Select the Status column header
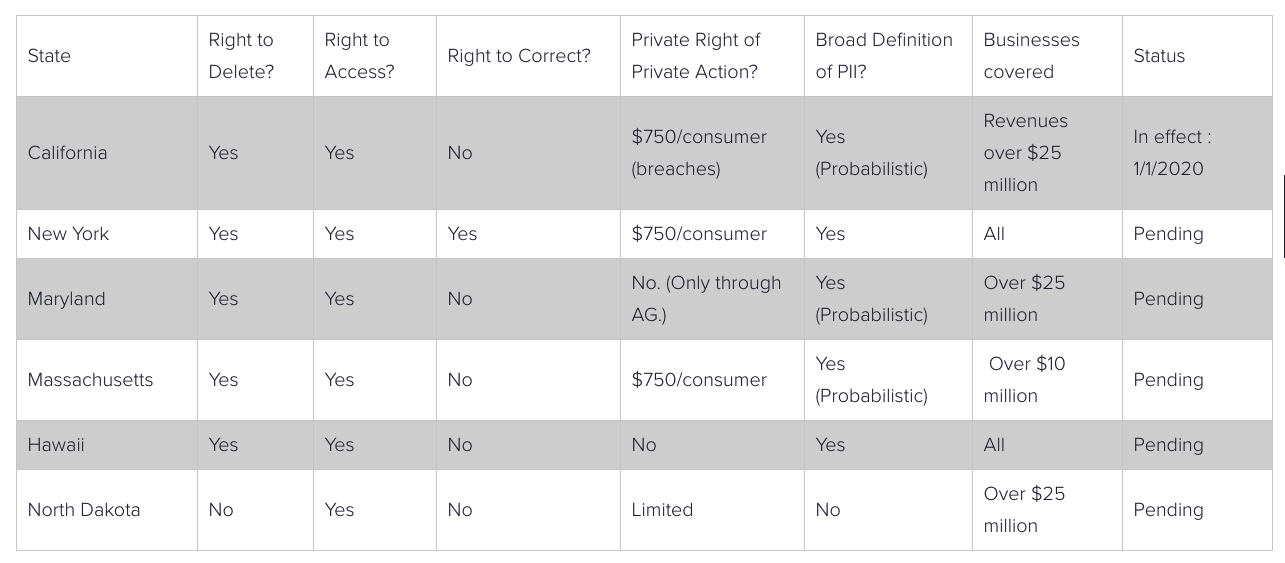 [1197, 56]
